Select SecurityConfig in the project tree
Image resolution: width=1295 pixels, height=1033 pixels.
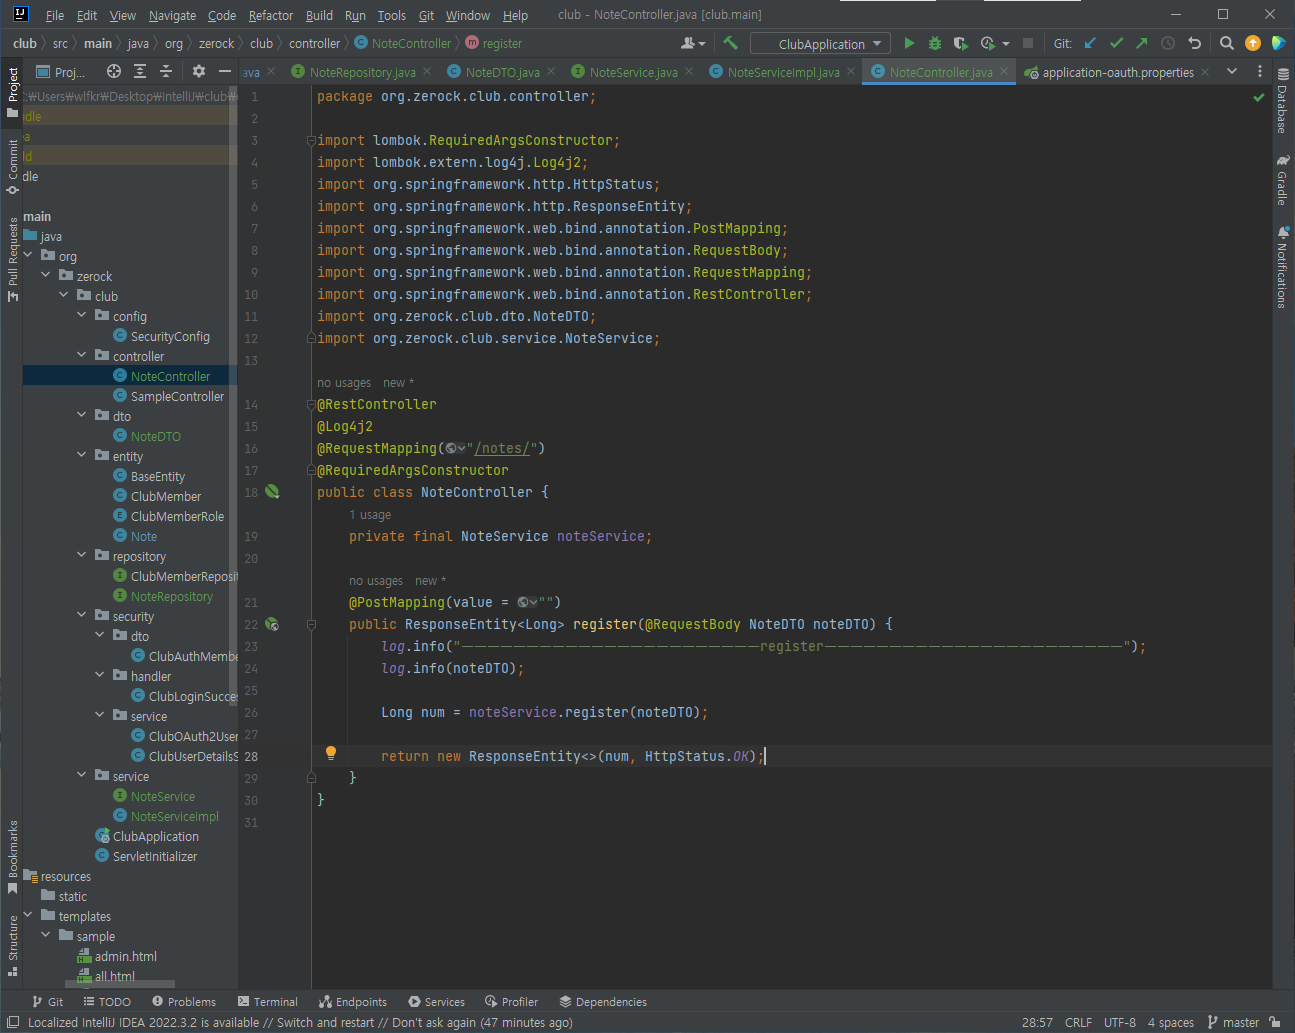170,336
